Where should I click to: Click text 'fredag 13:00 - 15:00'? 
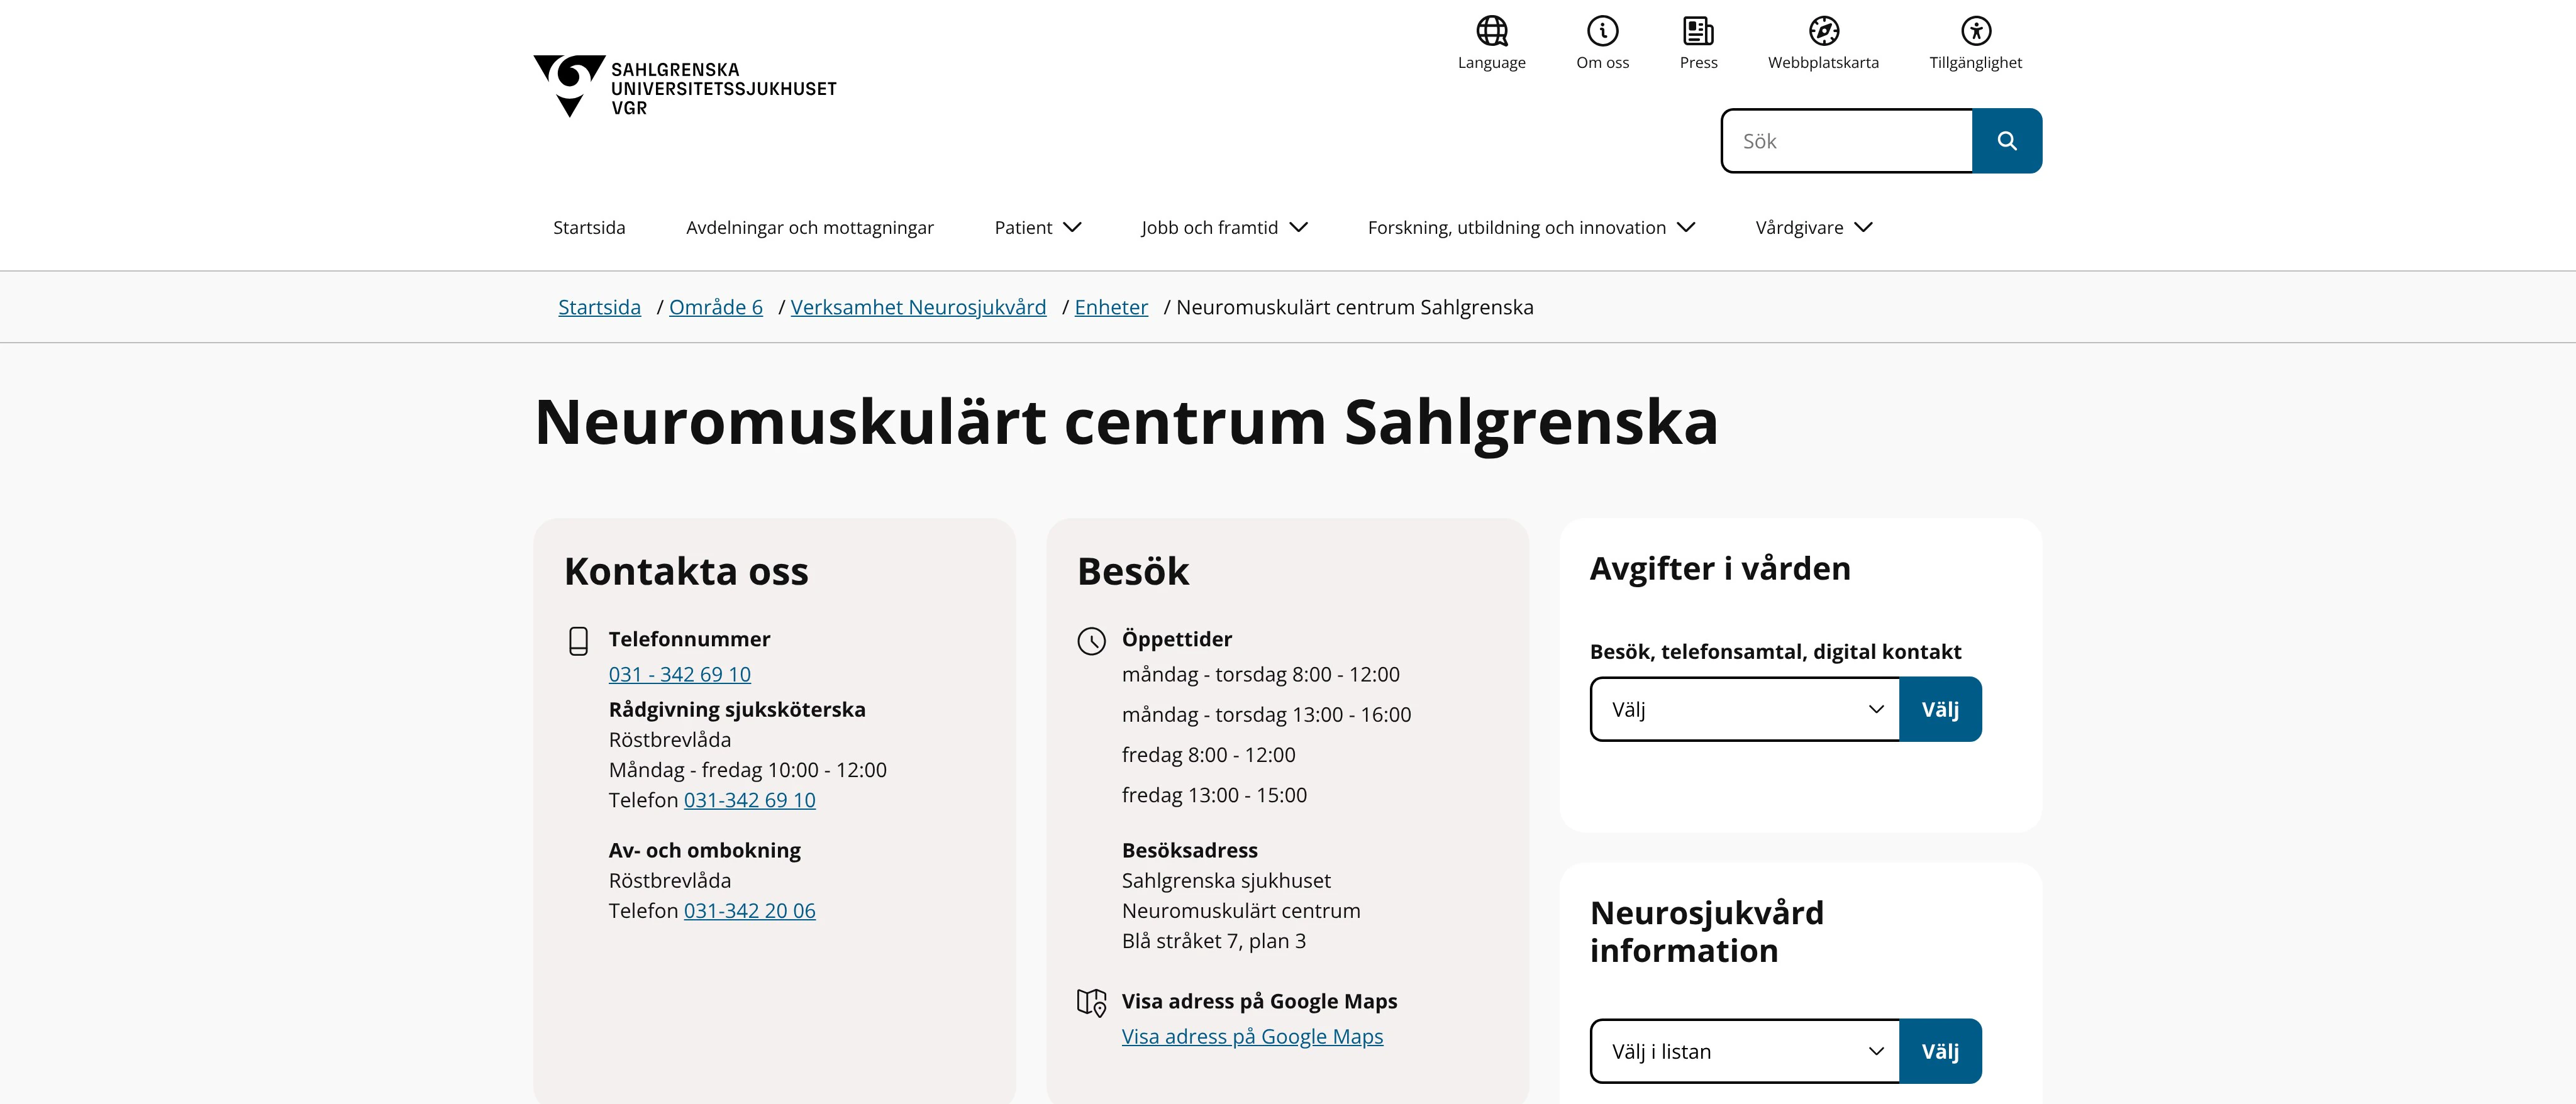(1214, 796)
